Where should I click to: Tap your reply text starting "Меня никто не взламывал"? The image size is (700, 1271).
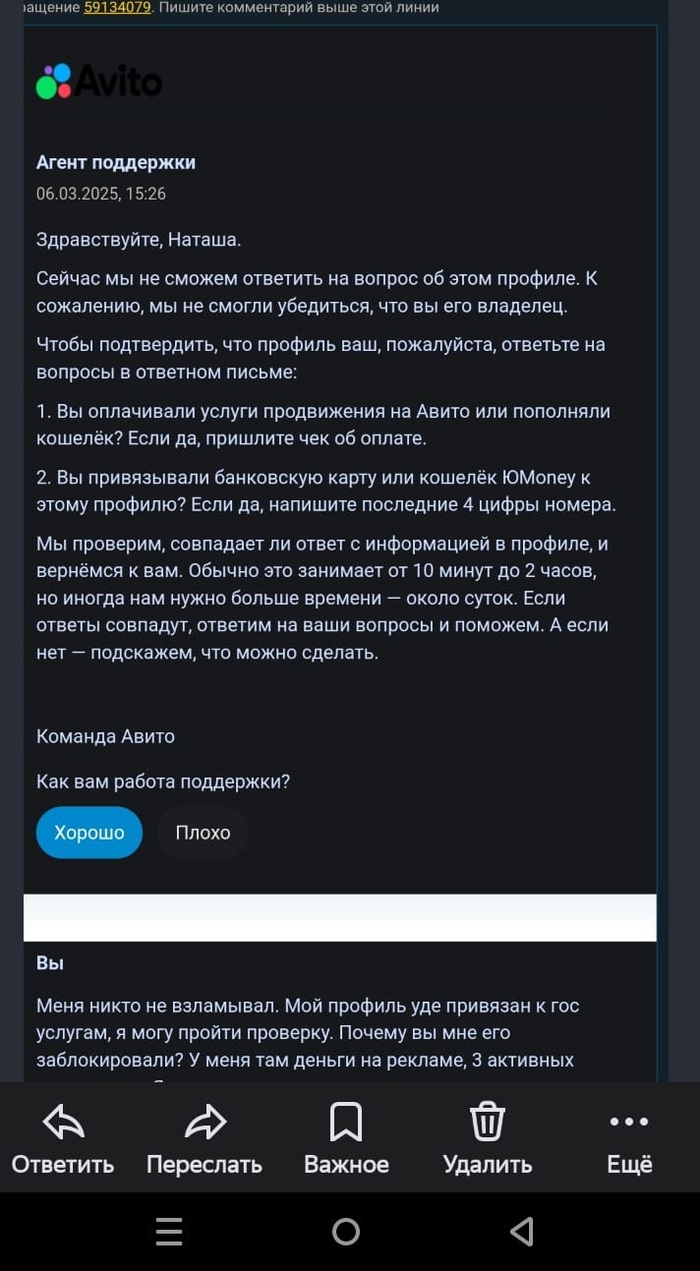(x=308, y=1032)
